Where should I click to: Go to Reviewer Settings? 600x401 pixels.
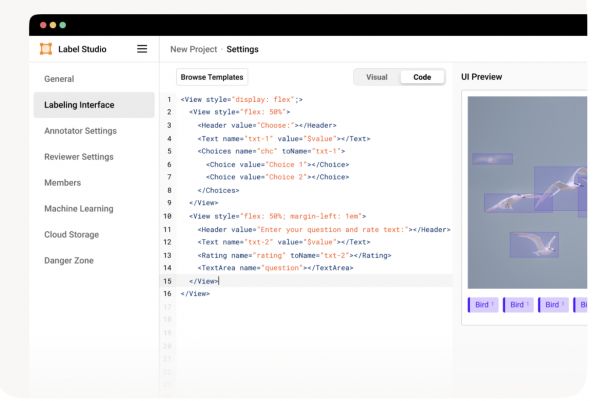79,156
